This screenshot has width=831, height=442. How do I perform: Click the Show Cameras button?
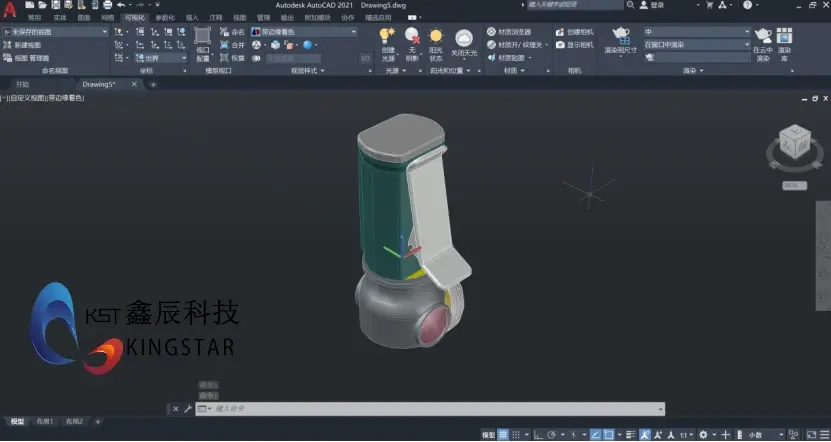575,45
